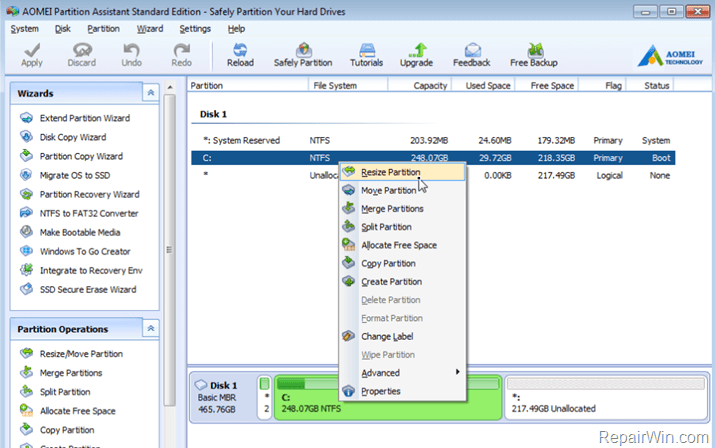Choose Create Partition in context menu
This screenshot has height=448, width=715.
click(x=403, y=281)
